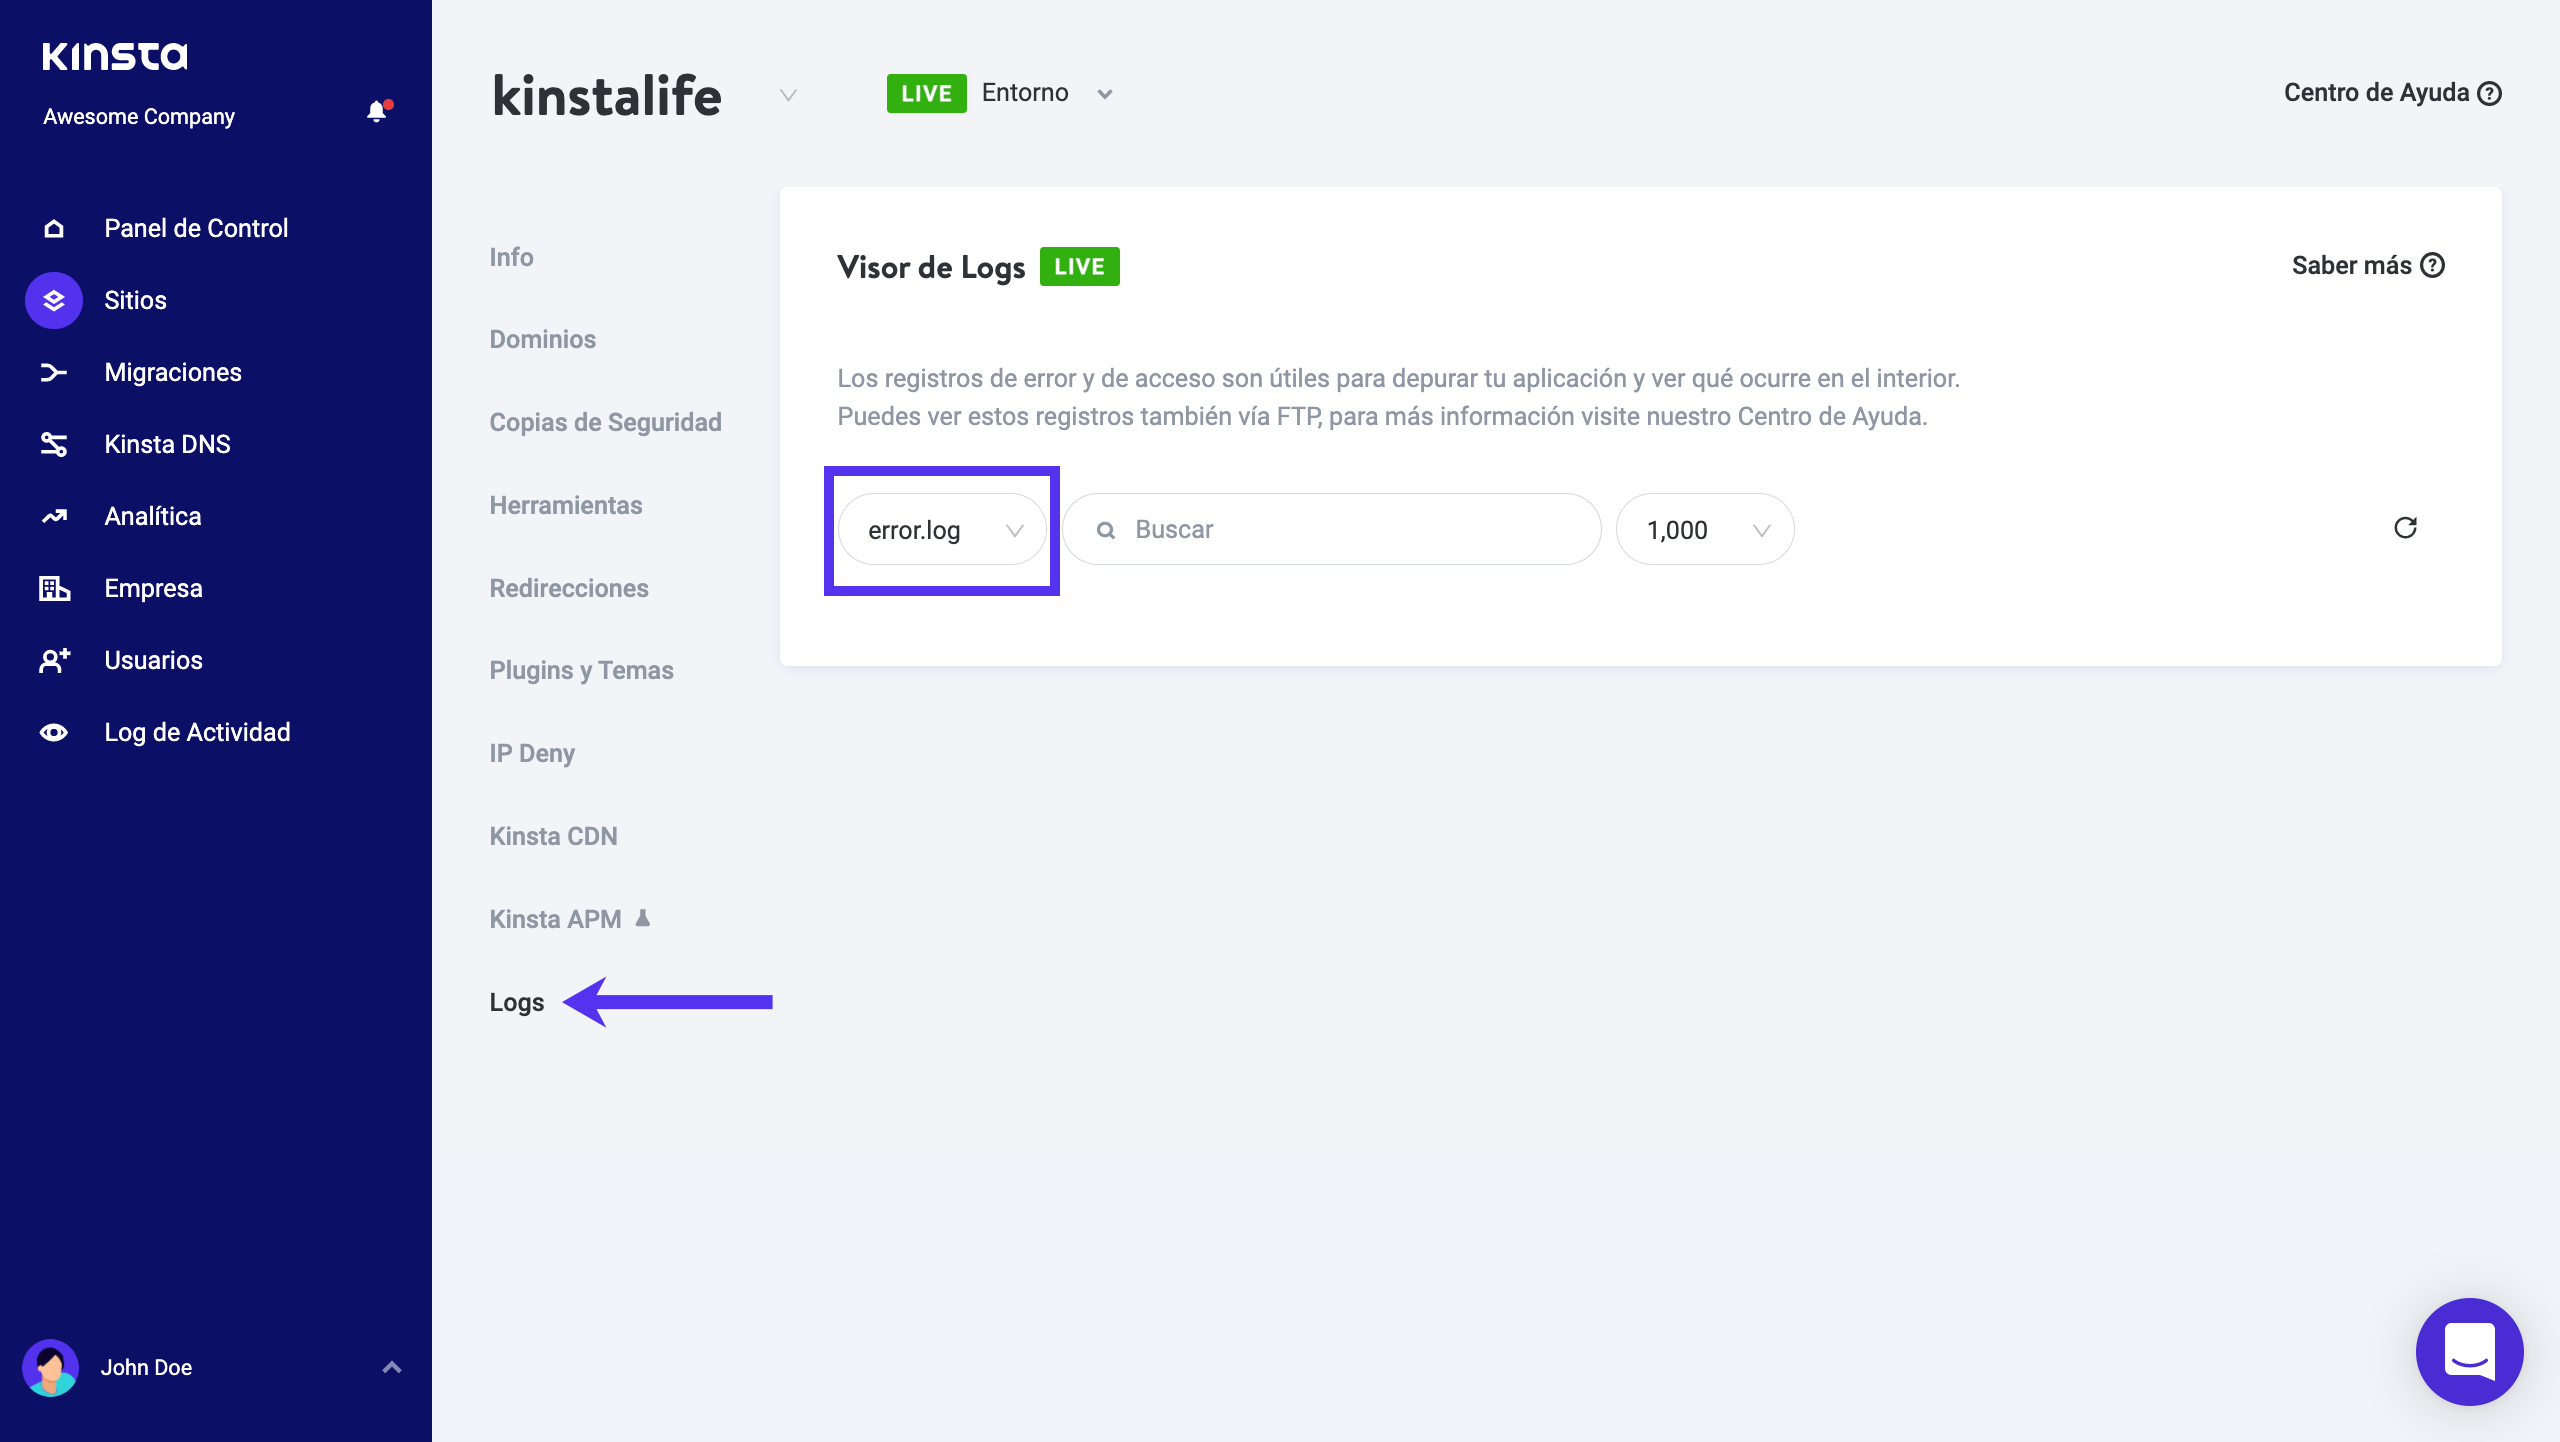Refresh the log viewer
The width and height of the screenshot is (2560, 1442).
pos(2405,528)
